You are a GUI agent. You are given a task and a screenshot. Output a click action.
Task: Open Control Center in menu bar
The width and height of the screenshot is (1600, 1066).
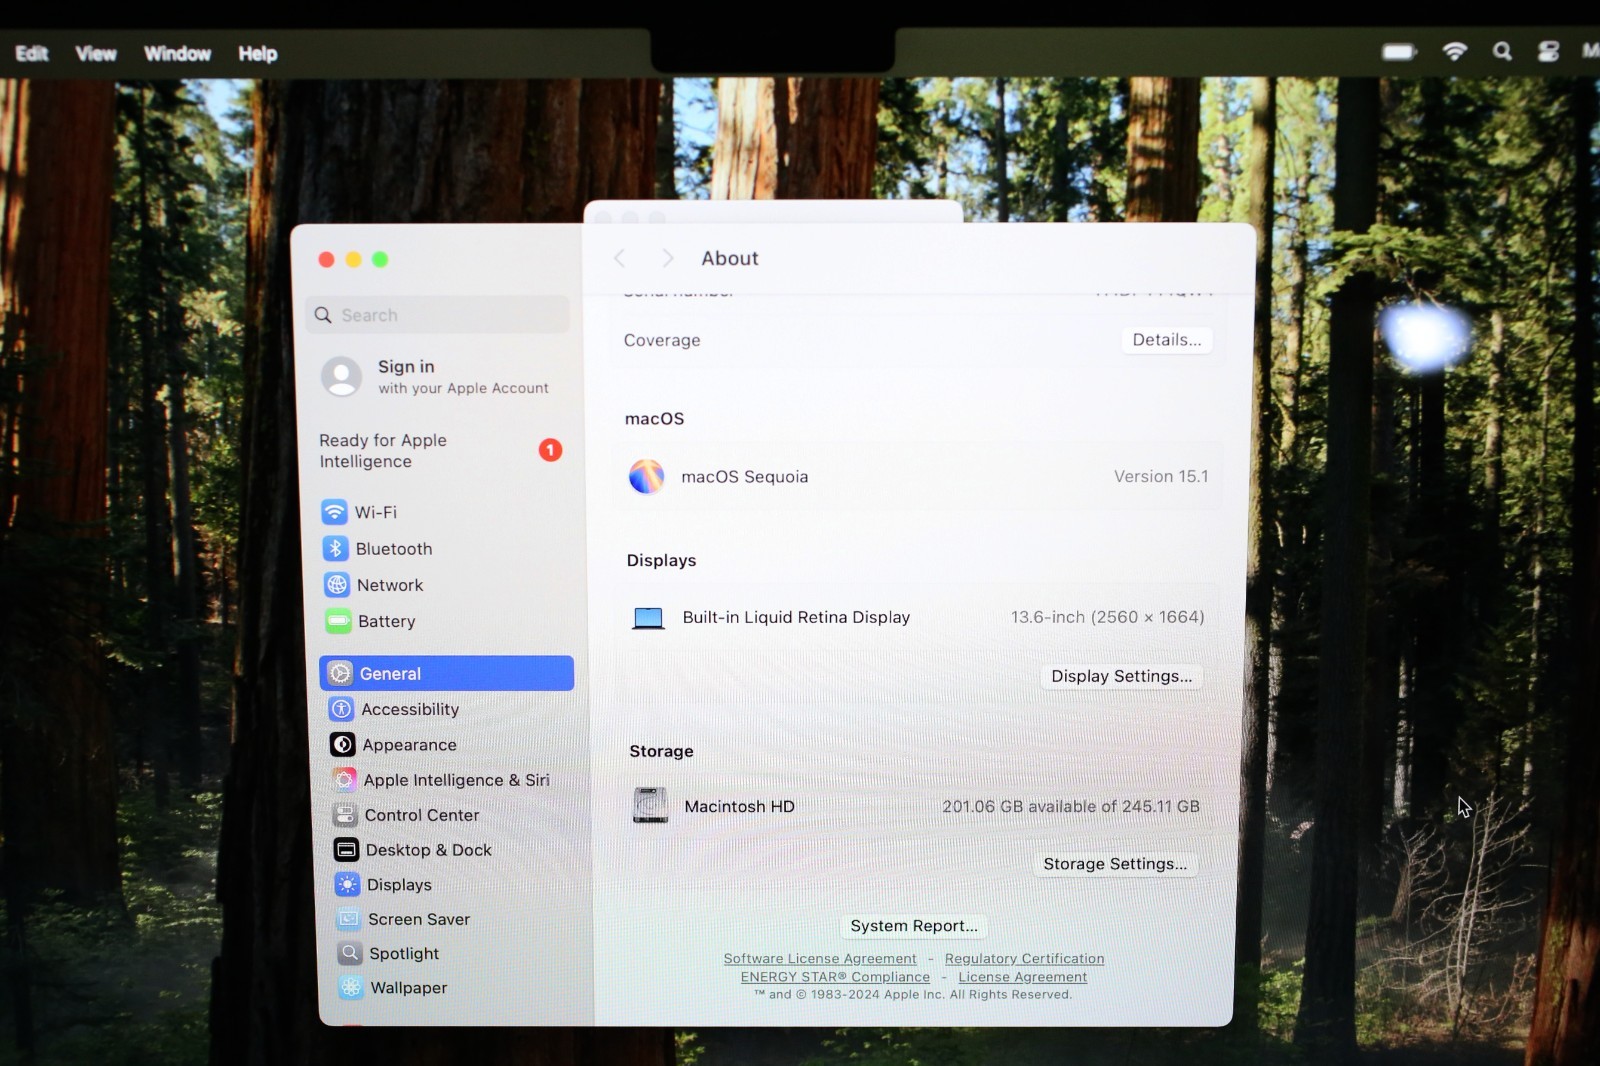pos(1548,51)
